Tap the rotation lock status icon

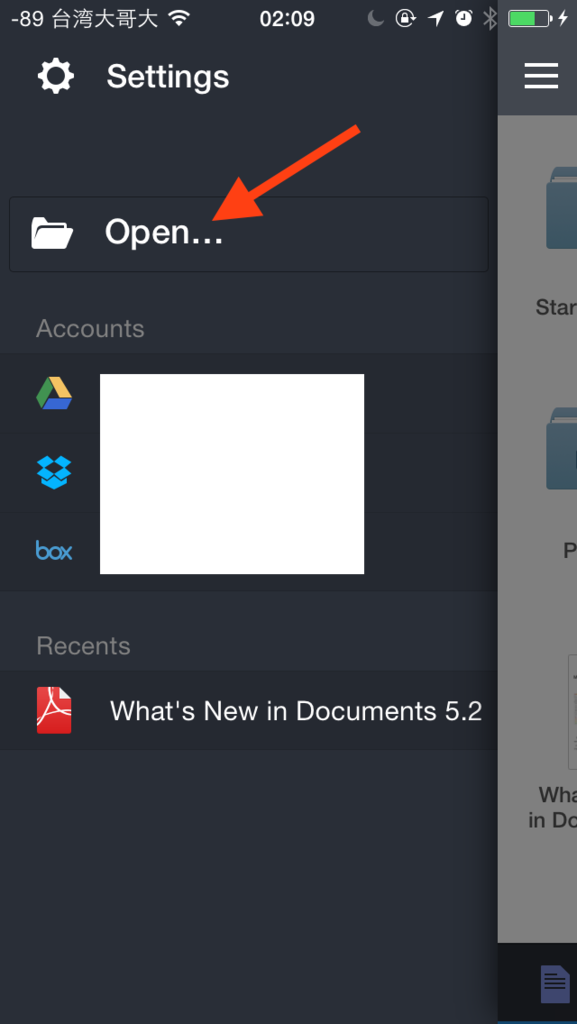tap(405, 18)
